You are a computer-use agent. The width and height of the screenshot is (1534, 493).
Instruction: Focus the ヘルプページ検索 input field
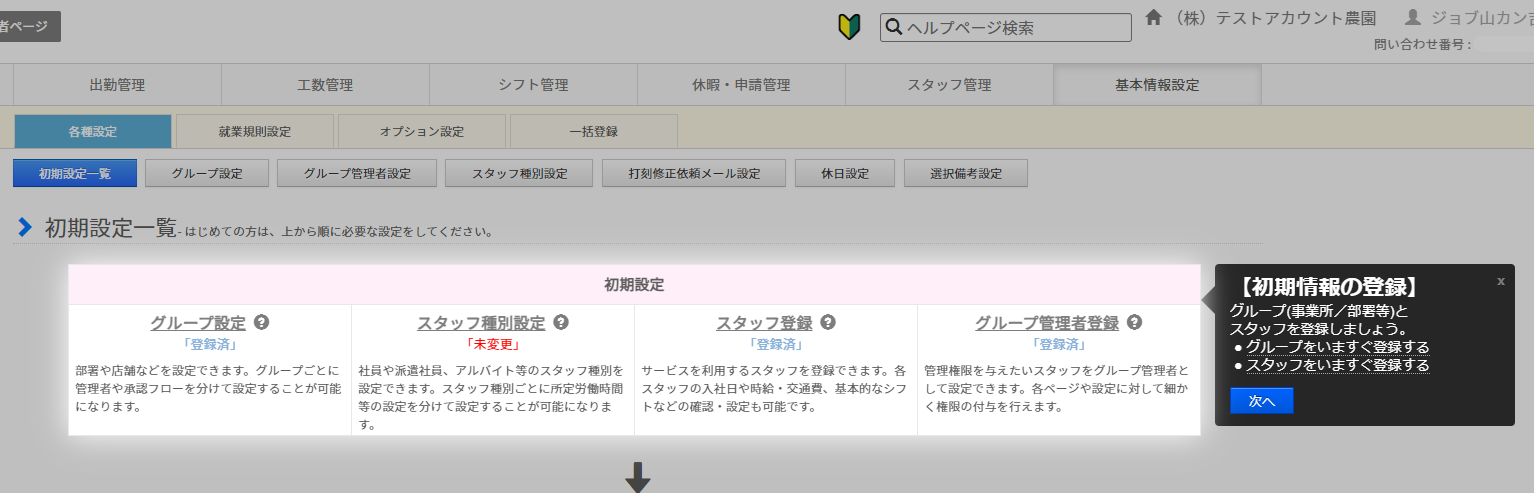[x=1006, y=28]
